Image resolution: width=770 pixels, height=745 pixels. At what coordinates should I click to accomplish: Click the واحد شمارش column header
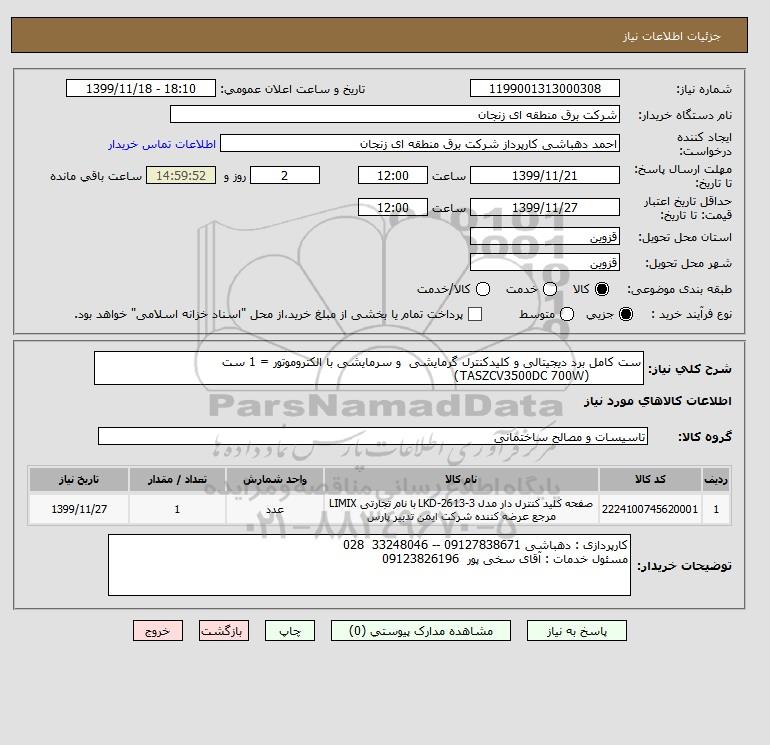pos(275,479)
